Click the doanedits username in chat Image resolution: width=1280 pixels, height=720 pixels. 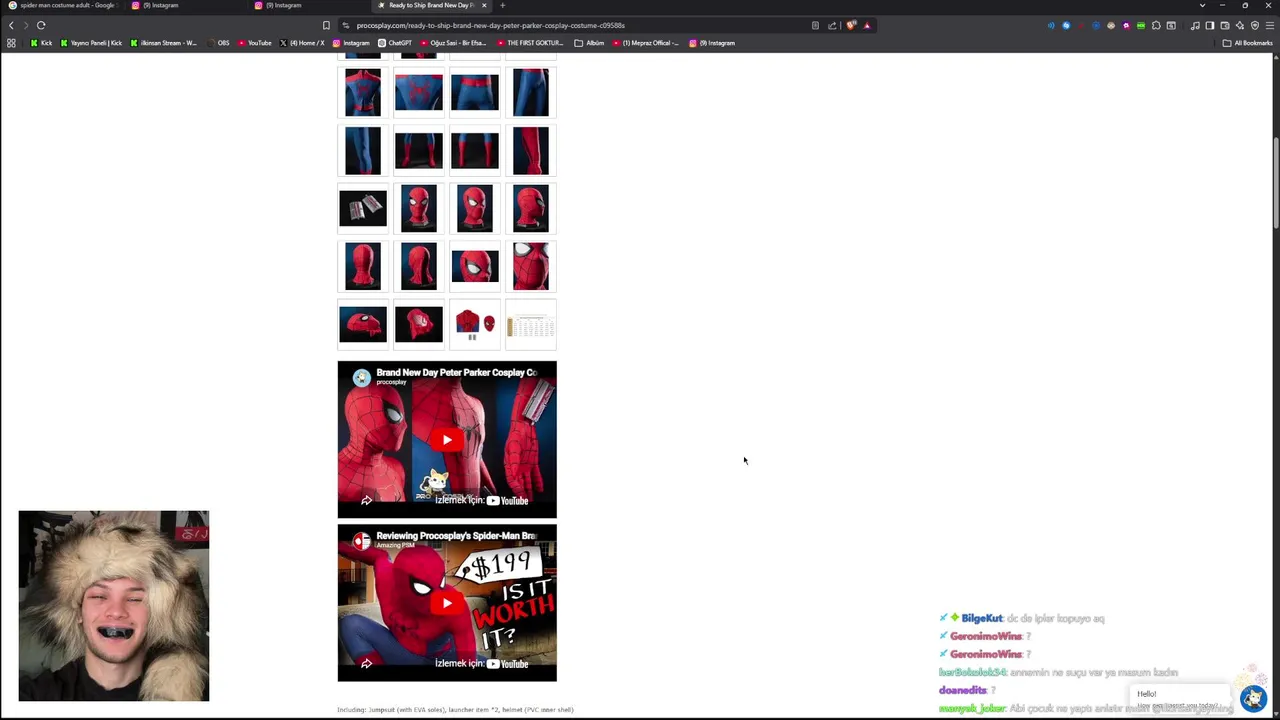pos(963,690)
